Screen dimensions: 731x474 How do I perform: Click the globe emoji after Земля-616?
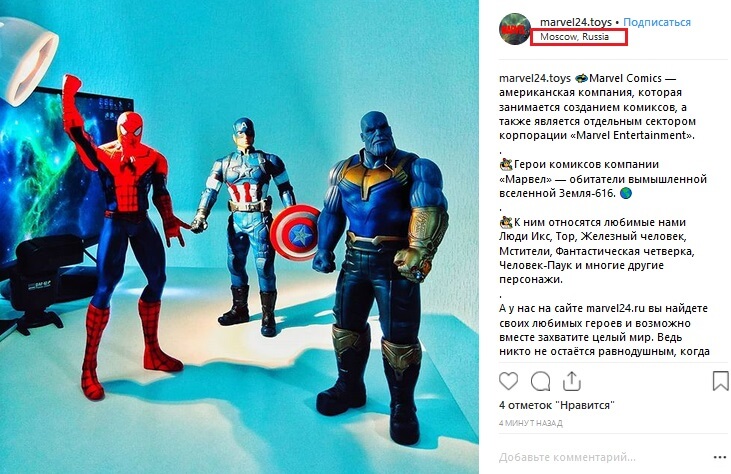(626, 193)
